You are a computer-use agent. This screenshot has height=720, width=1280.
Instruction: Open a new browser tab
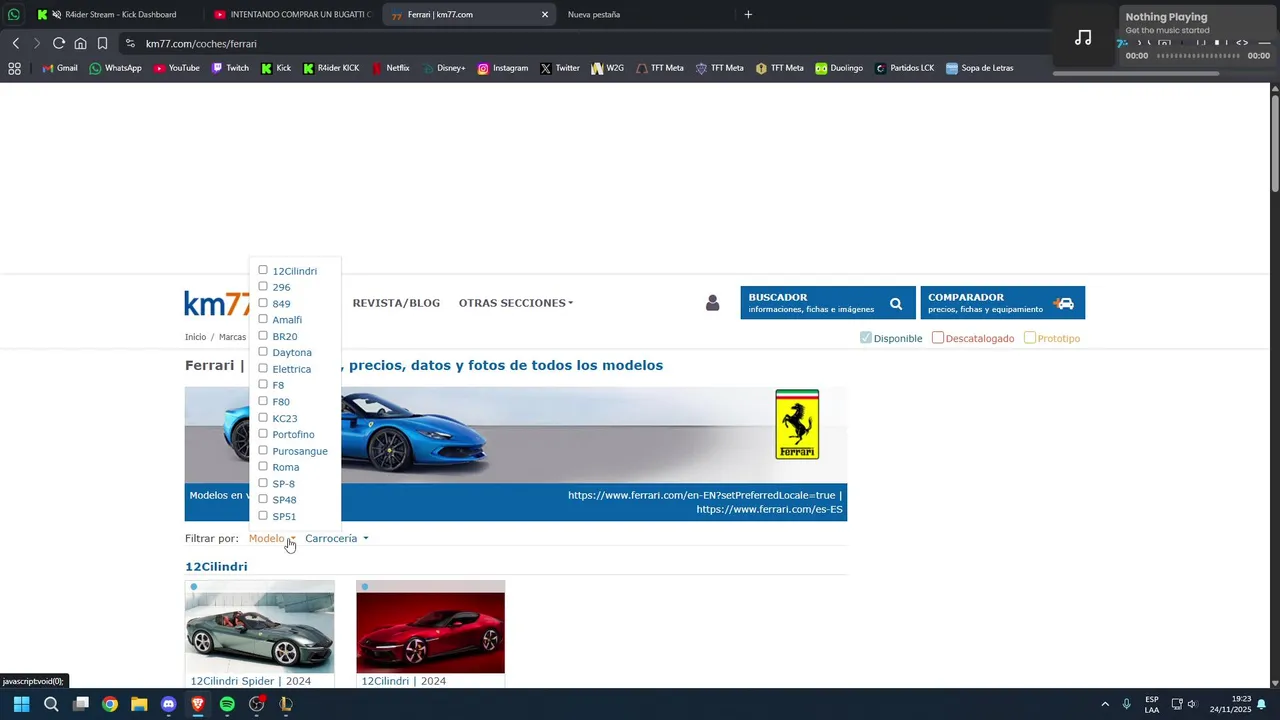point(748,15)
